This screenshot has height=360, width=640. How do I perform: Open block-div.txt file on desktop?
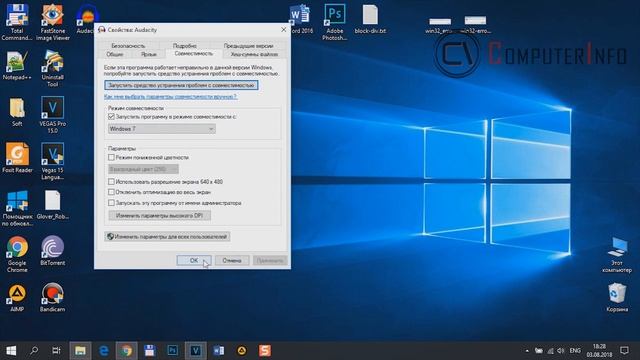click(x=370, y=19)
